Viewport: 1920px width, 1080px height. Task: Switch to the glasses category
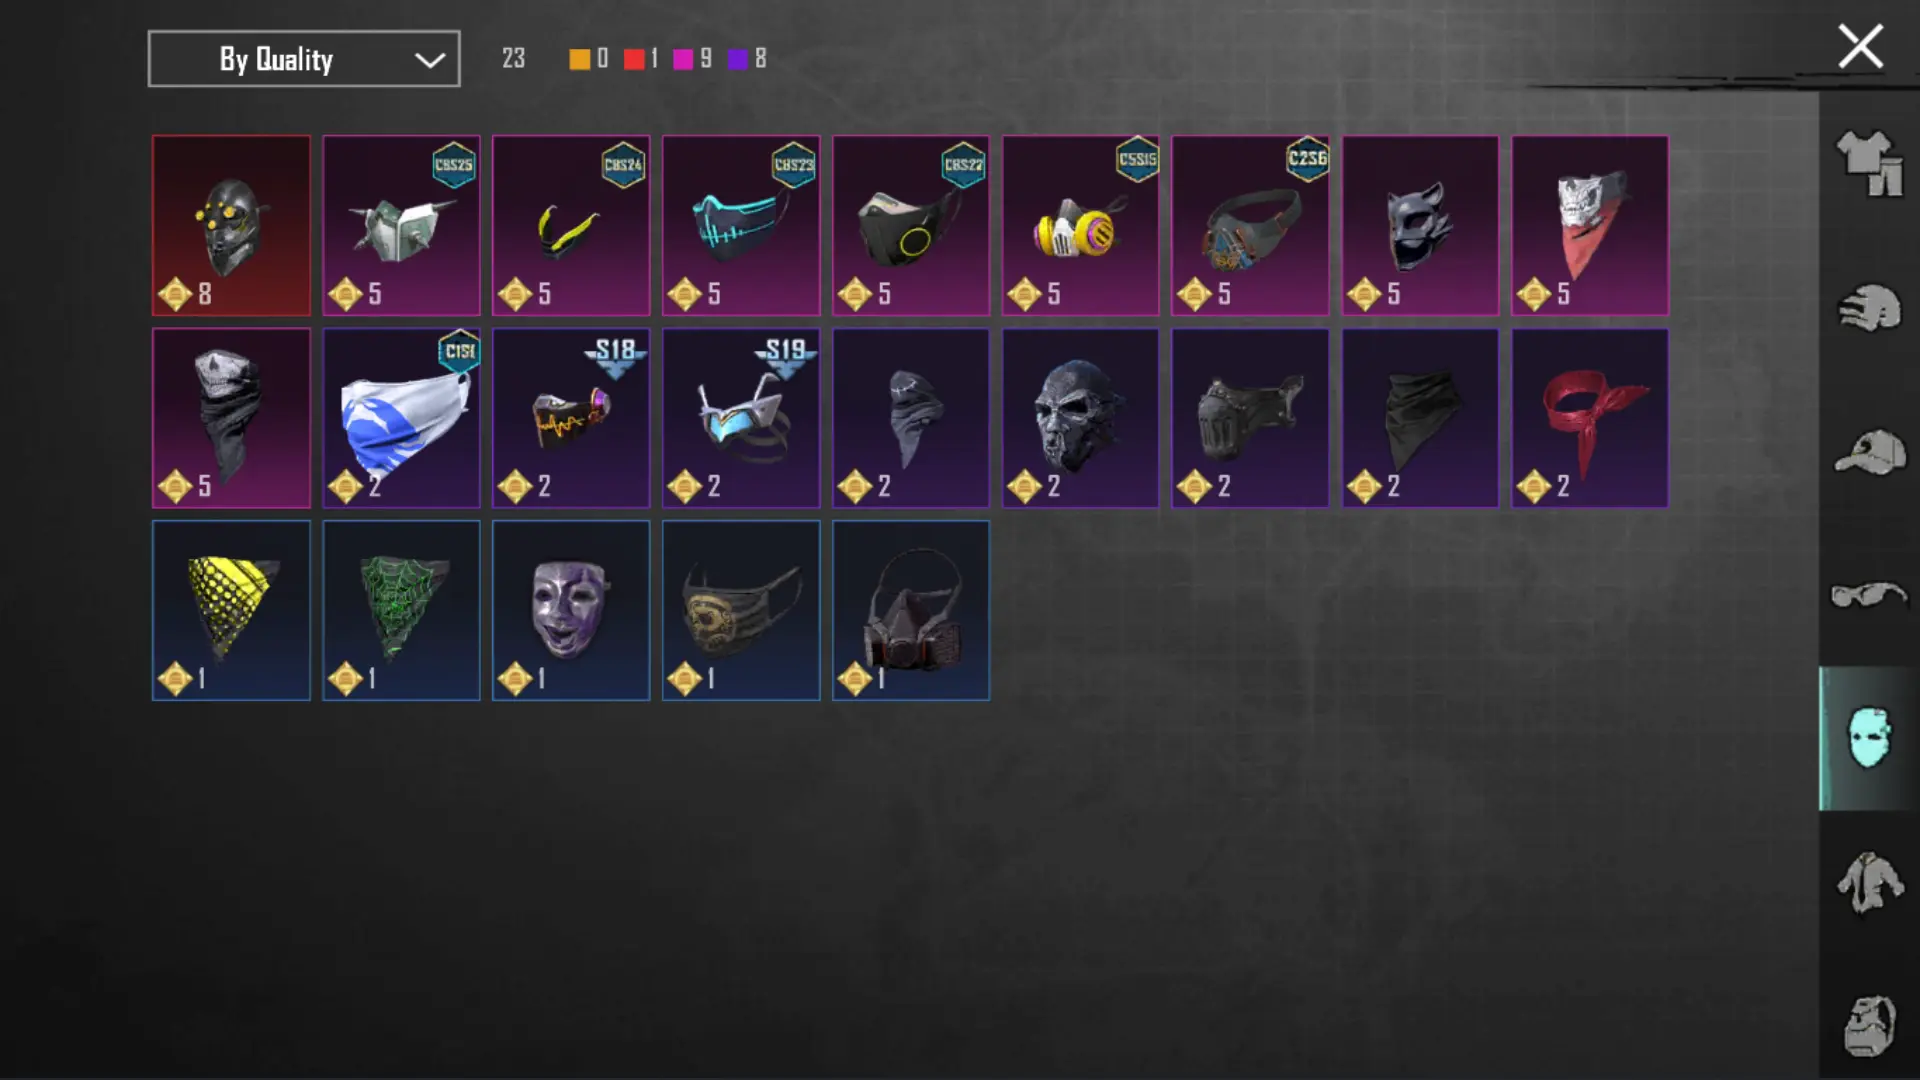pyautogui.click(x=1868, y=595)
